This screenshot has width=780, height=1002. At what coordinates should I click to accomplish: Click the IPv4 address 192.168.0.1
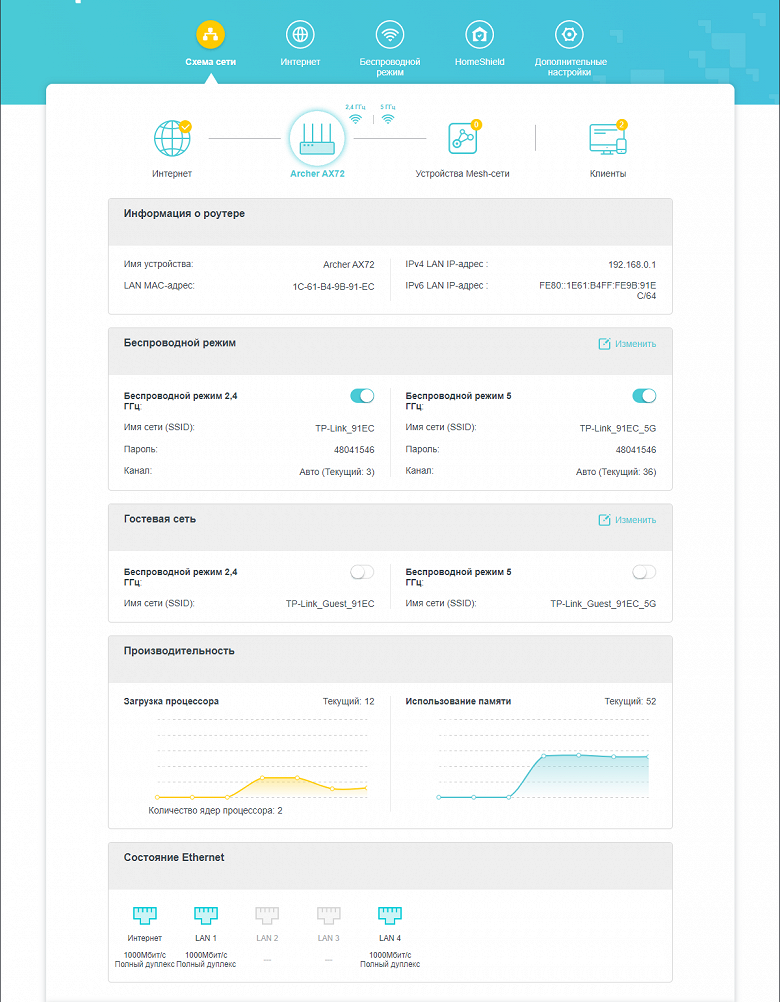click(x=632, y=265)
